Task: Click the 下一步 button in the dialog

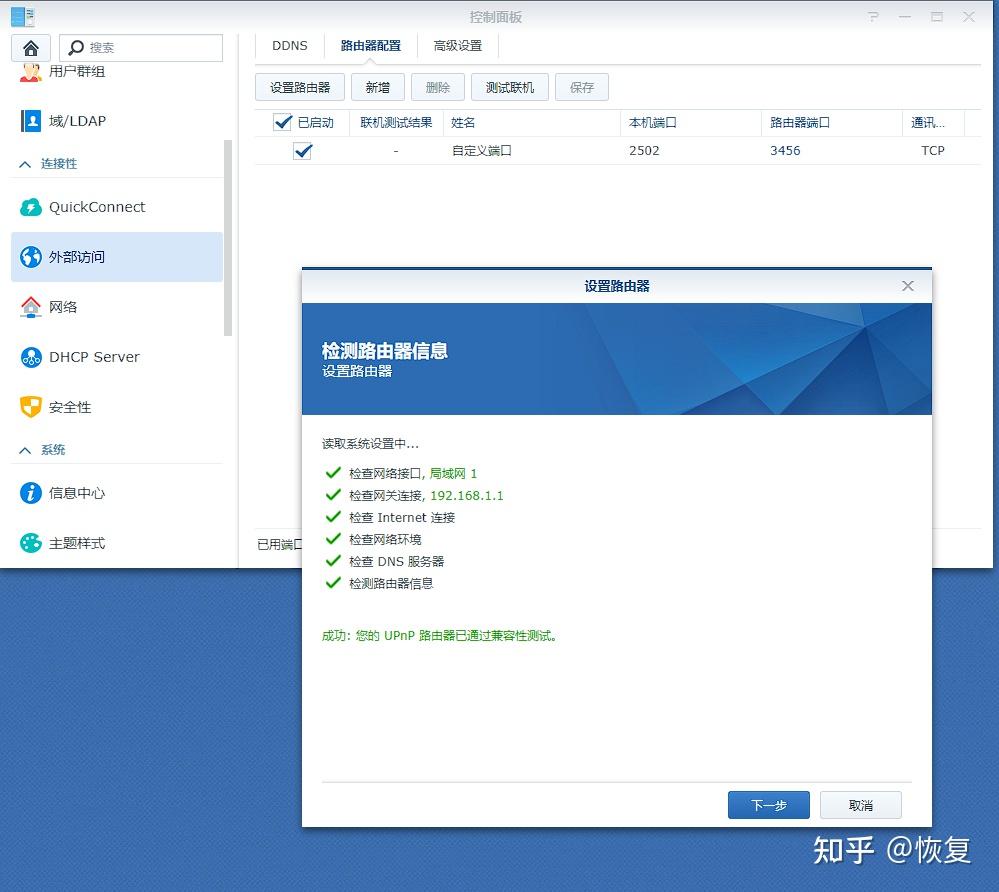Action: (768, 804)
